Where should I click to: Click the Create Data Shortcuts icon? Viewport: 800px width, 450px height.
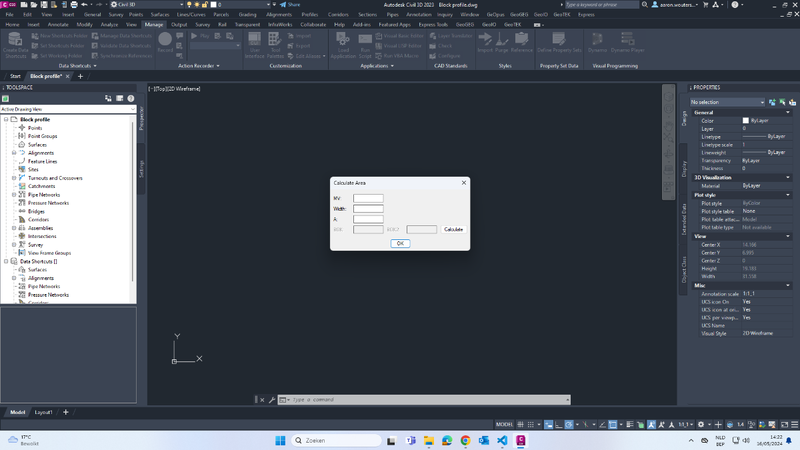15,43
